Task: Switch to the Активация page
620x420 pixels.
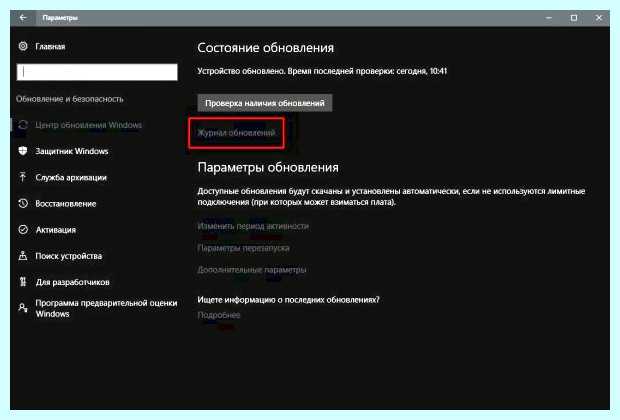Action: coord(55,230)
